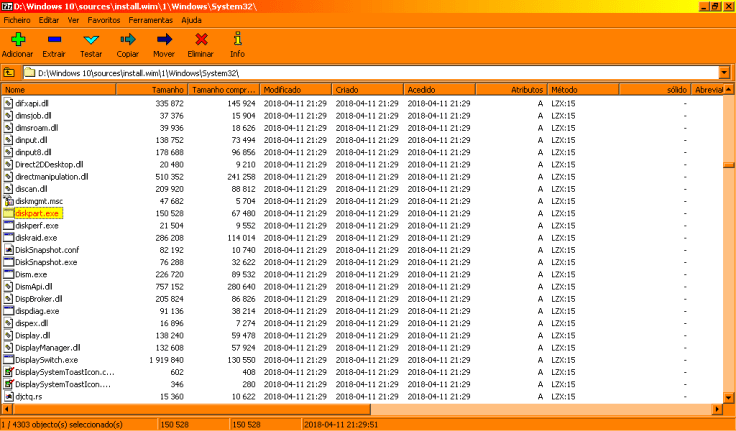This screenshot has width=736, height=431.
Task: Click the up-folder icon beside the path
Action: click(x=9, y=73)
